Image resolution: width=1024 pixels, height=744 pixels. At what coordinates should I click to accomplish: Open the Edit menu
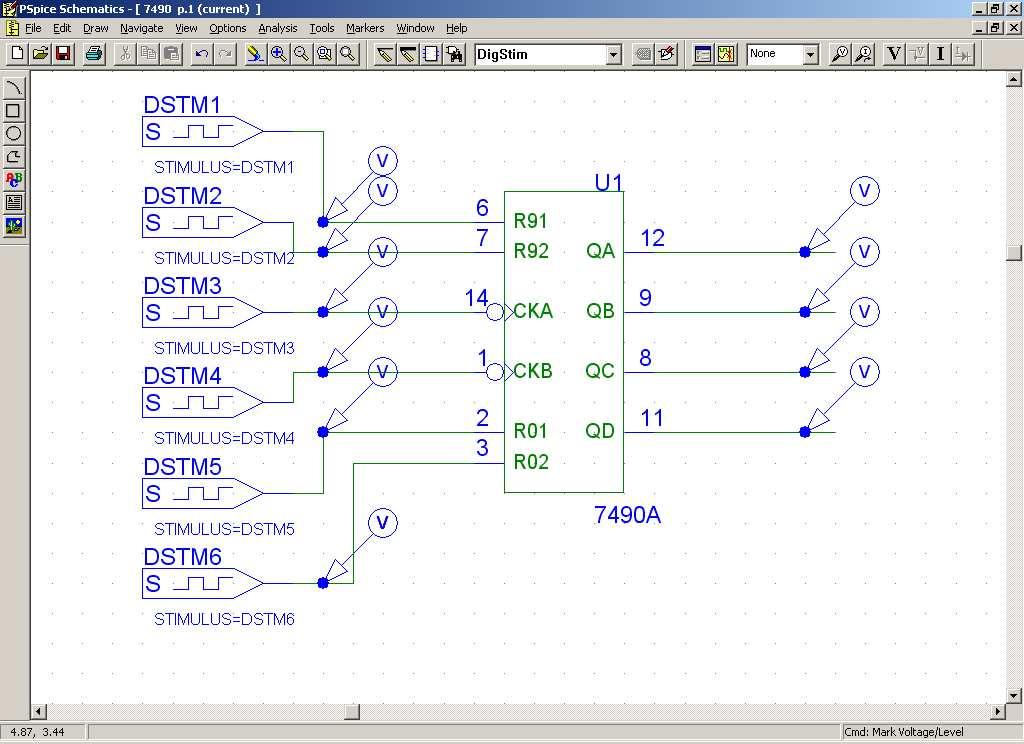click(62, 28)
